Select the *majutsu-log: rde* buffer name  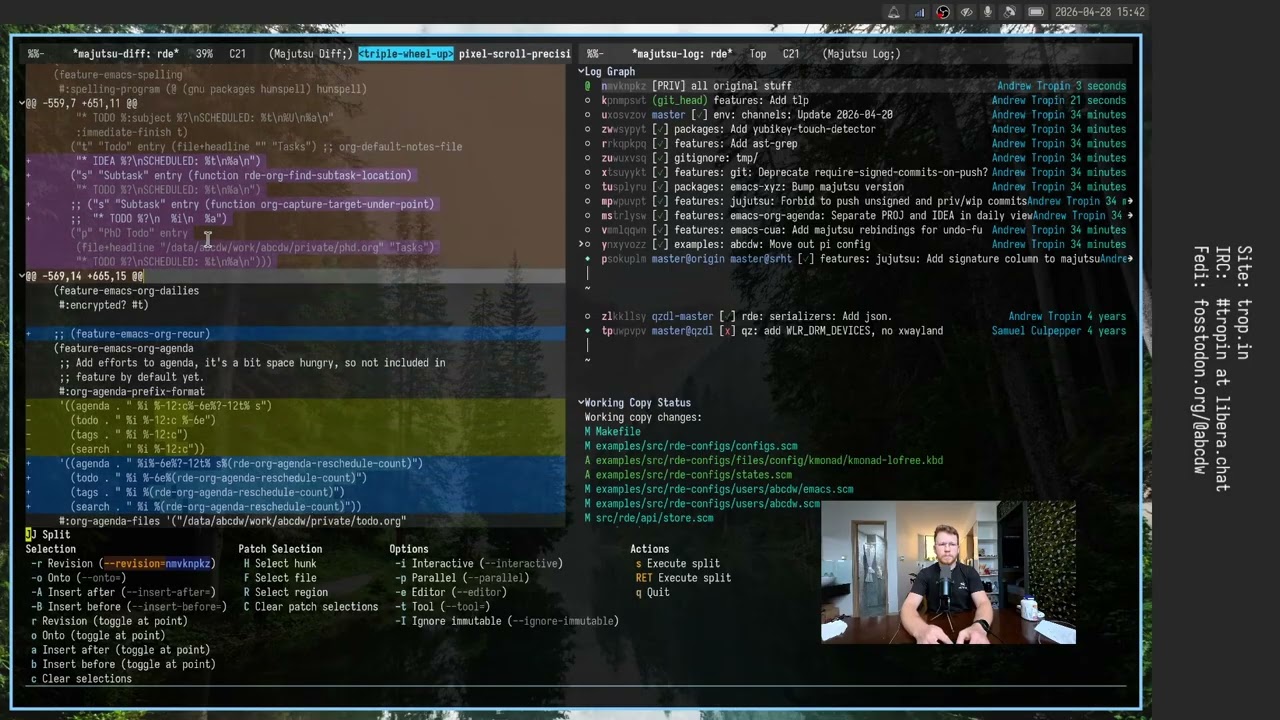[x=682, y=54]
